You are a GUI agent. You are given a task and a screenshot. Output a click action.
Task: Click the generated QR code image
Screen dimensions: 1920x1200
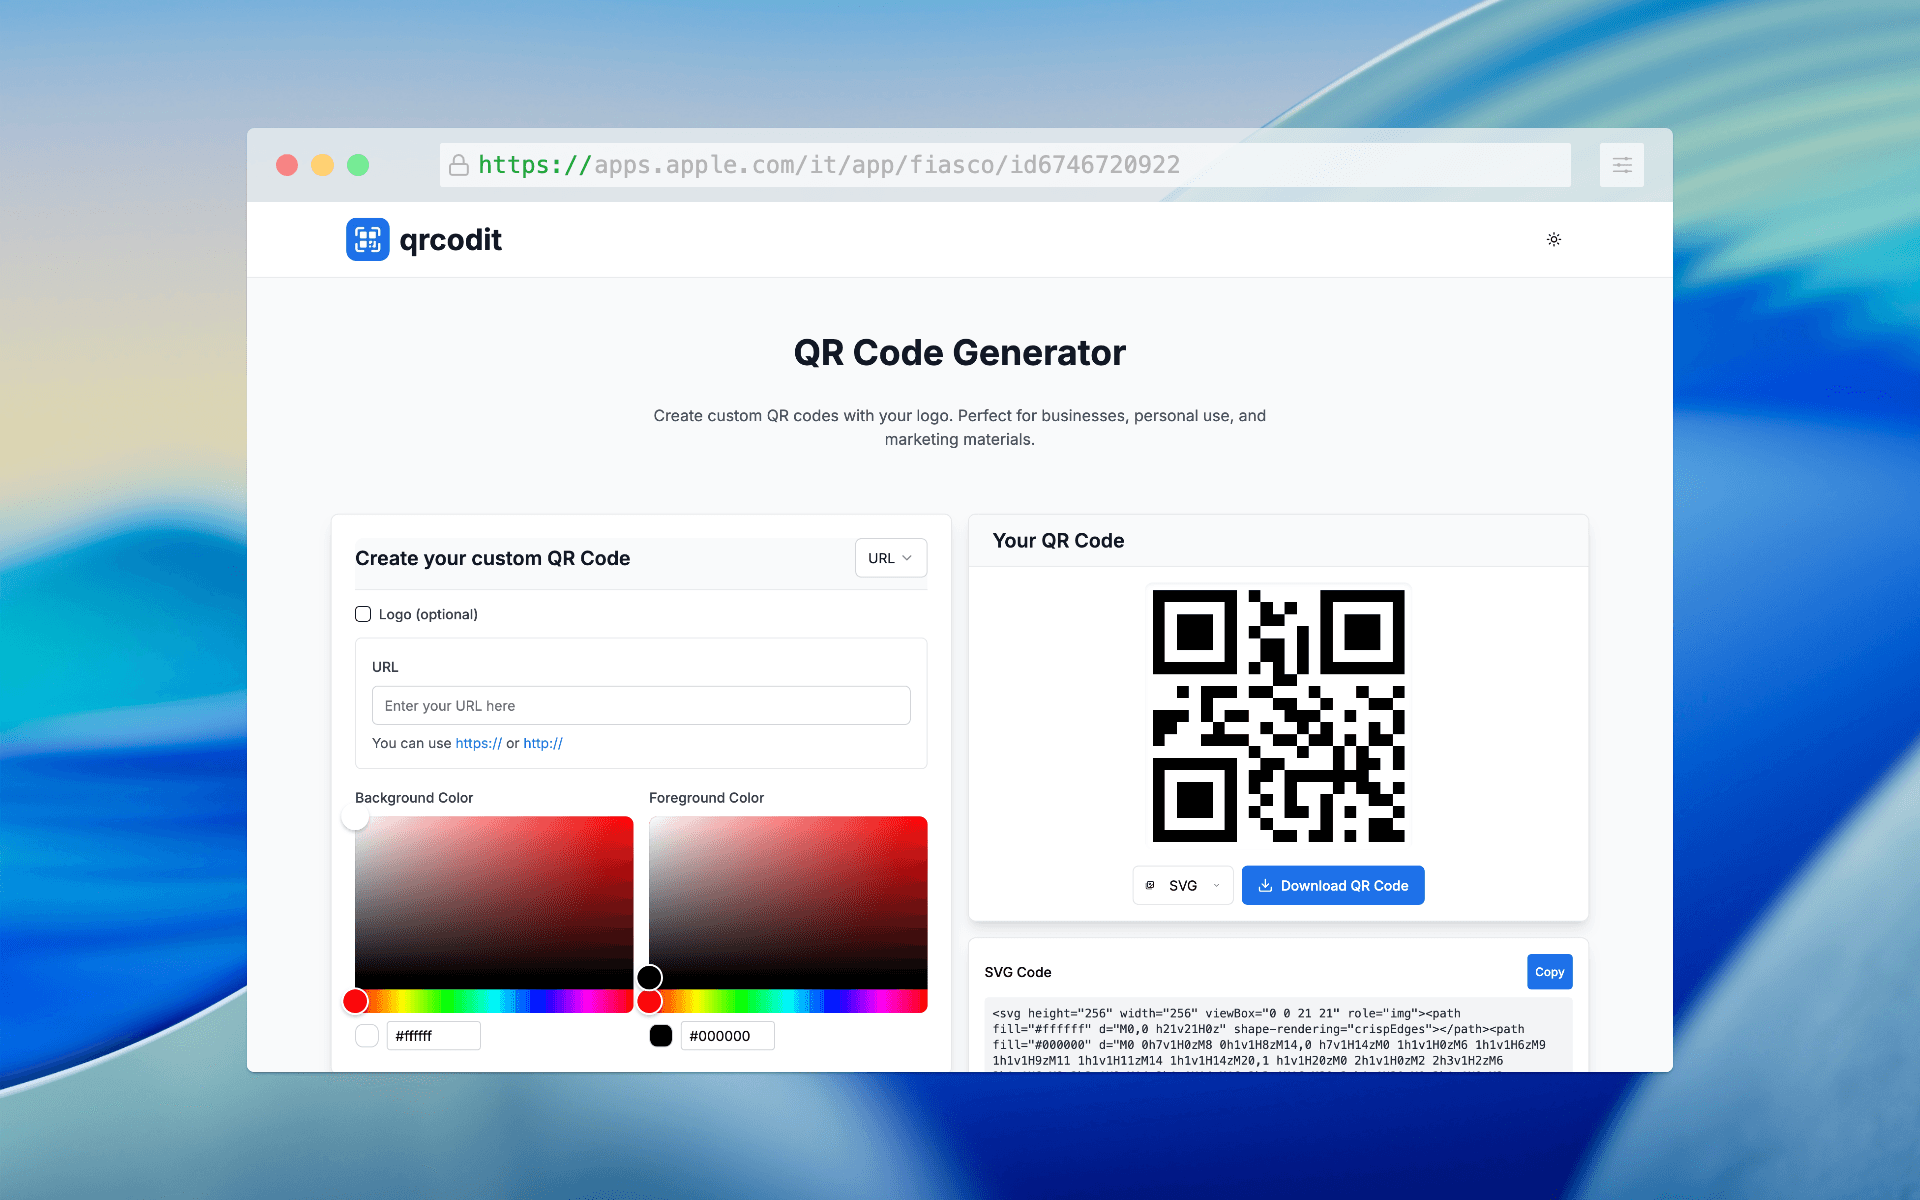point(1278,715)
